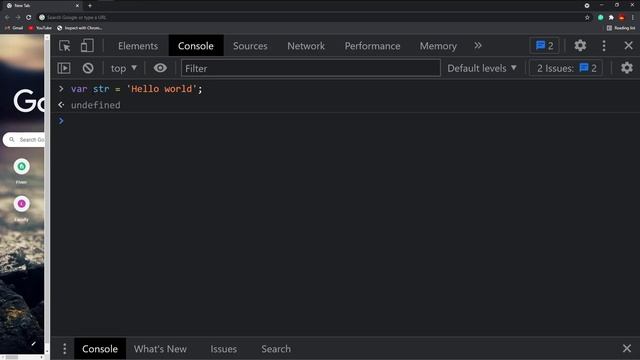This screenshot has height=360, width=640.
Task: Switch to Issues drawer tab
Action: pos(224,349)
